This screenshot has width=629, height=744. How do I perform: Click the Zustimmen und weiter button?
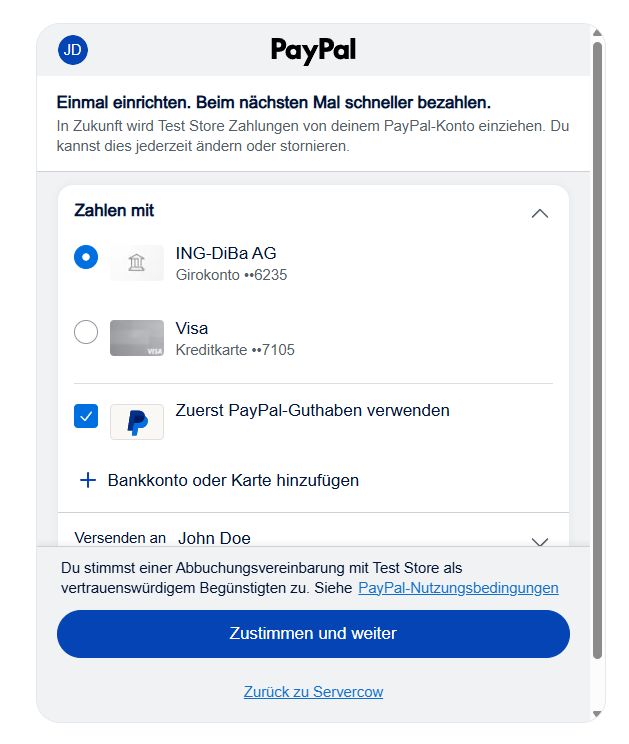point(313,634)
